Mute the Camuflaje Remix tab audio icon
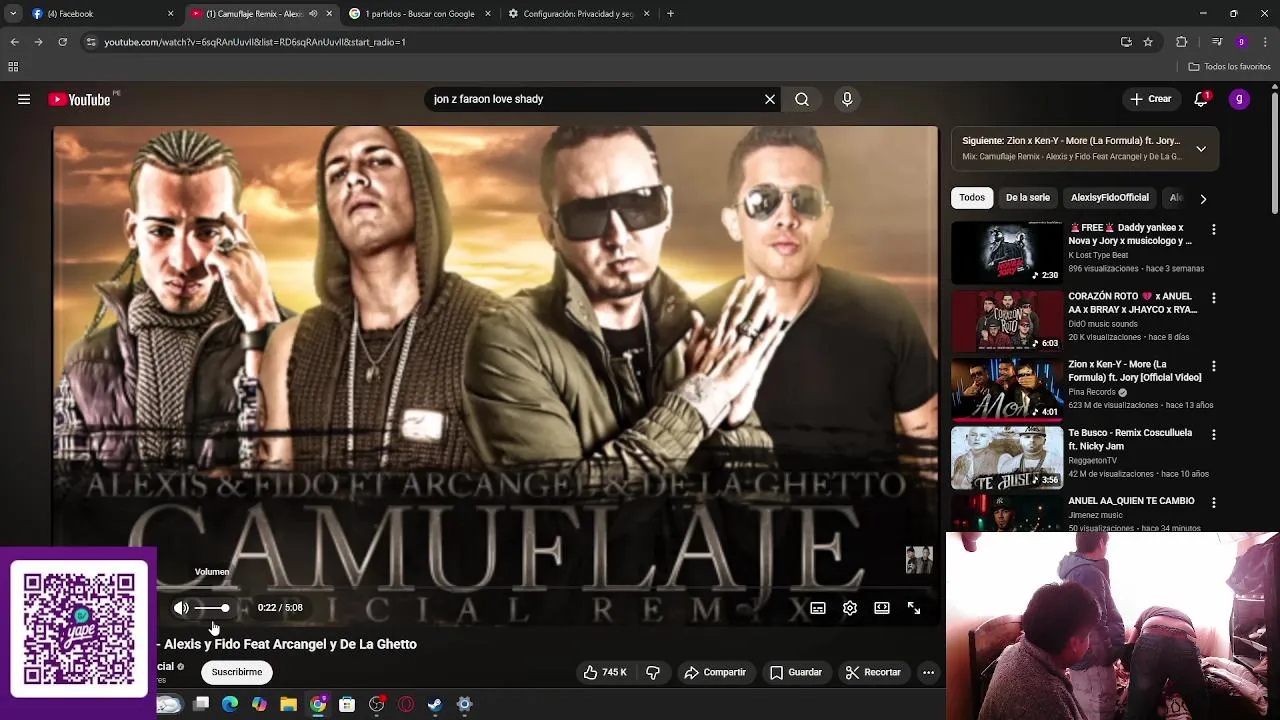Screen dimensions: 1280x720 tap(313, 14)
